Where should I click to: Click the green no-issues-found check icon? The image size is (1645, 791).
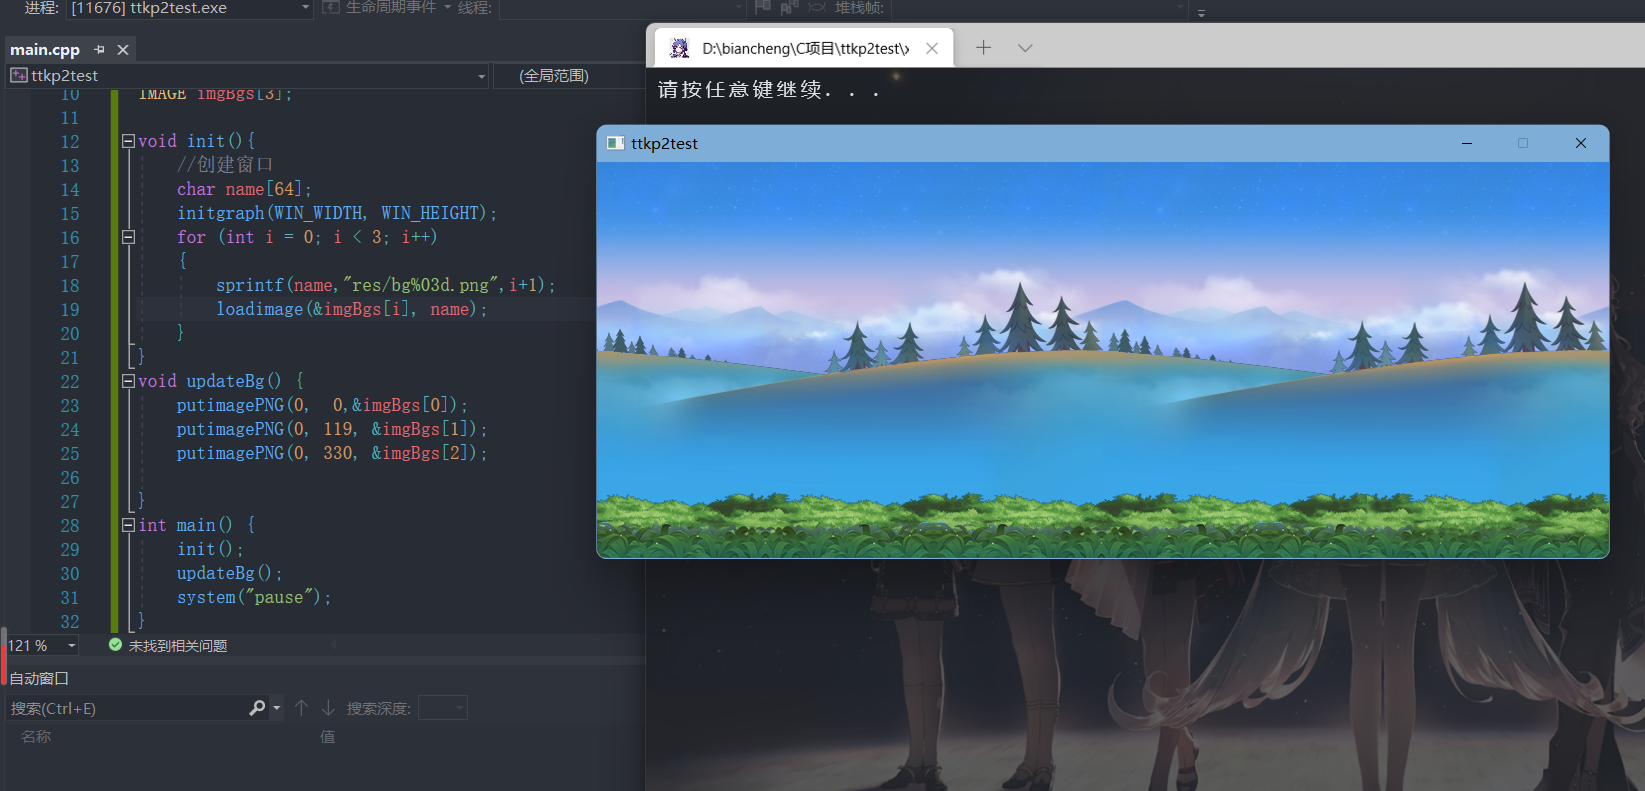[x=115, y=645]
